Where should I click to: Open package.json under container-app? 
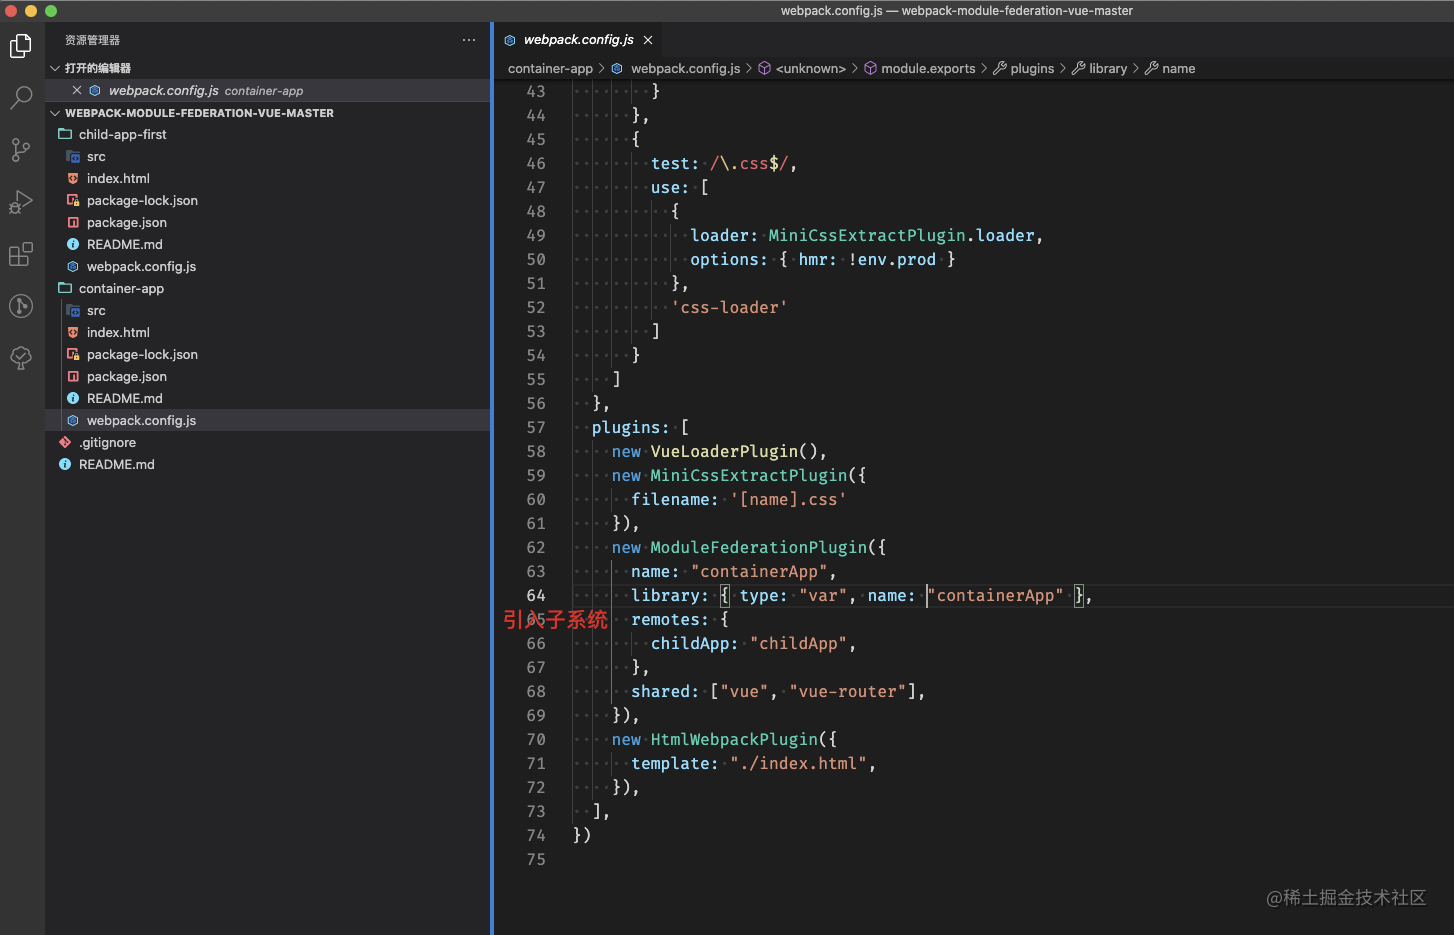(x=268, y=376)
